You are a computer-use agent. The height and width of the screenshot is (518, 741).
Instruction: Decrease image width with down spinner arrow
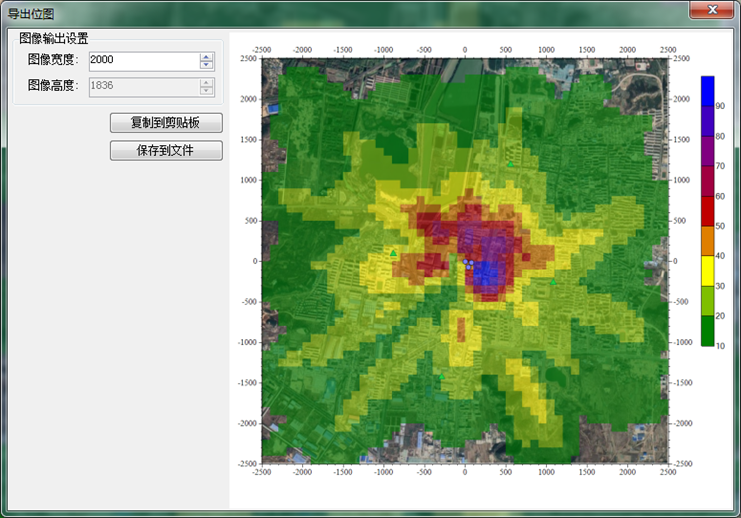click(207, 65)
